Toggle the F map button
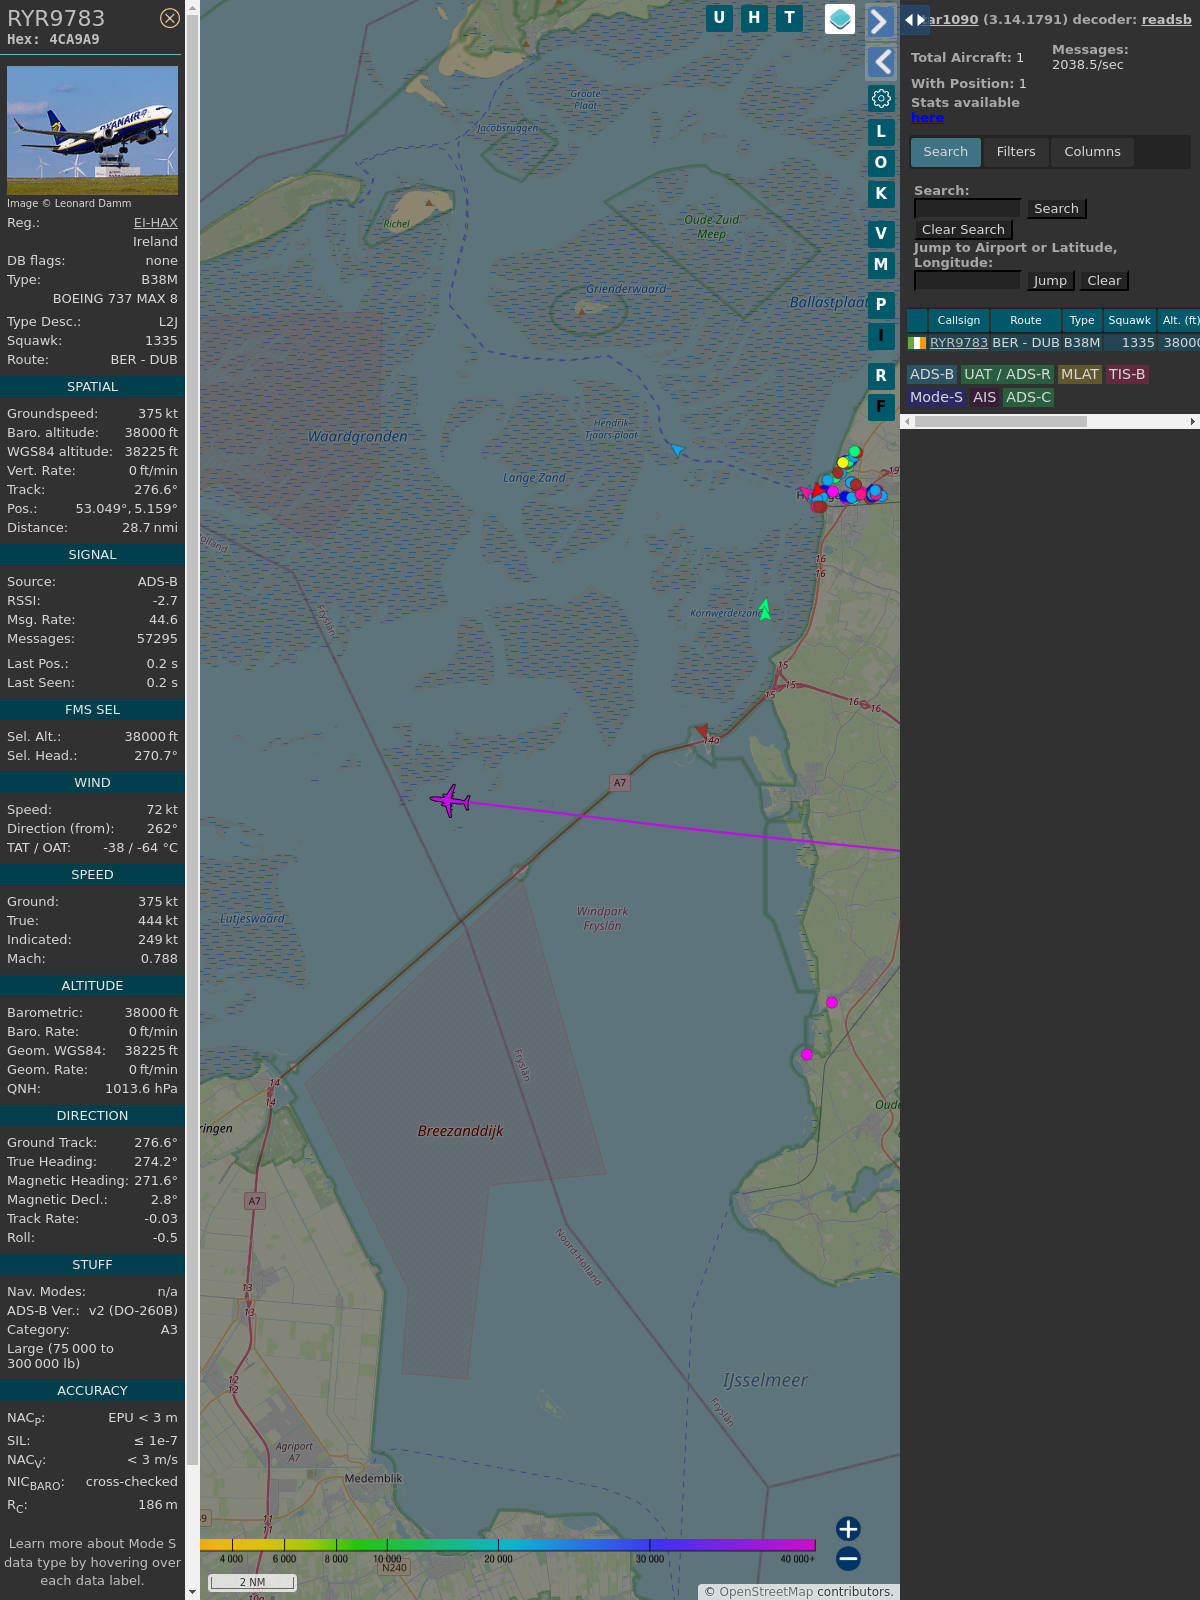 (x=881, y=407)
